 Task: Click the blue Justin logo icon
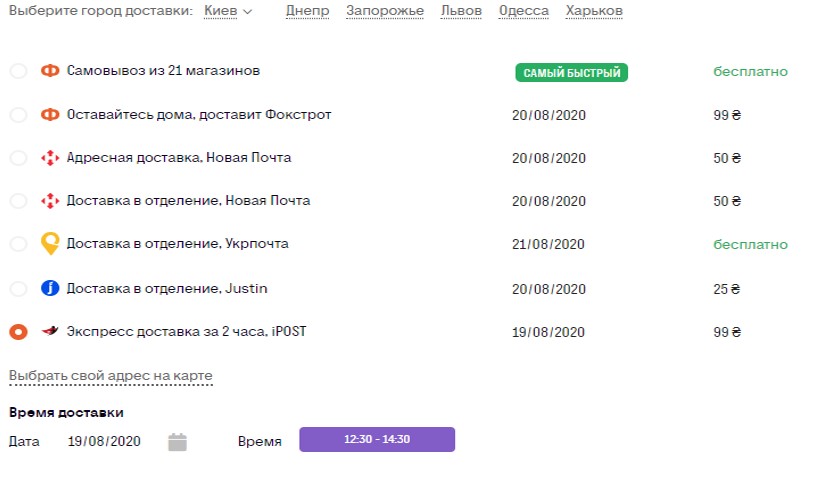[50, 289]
